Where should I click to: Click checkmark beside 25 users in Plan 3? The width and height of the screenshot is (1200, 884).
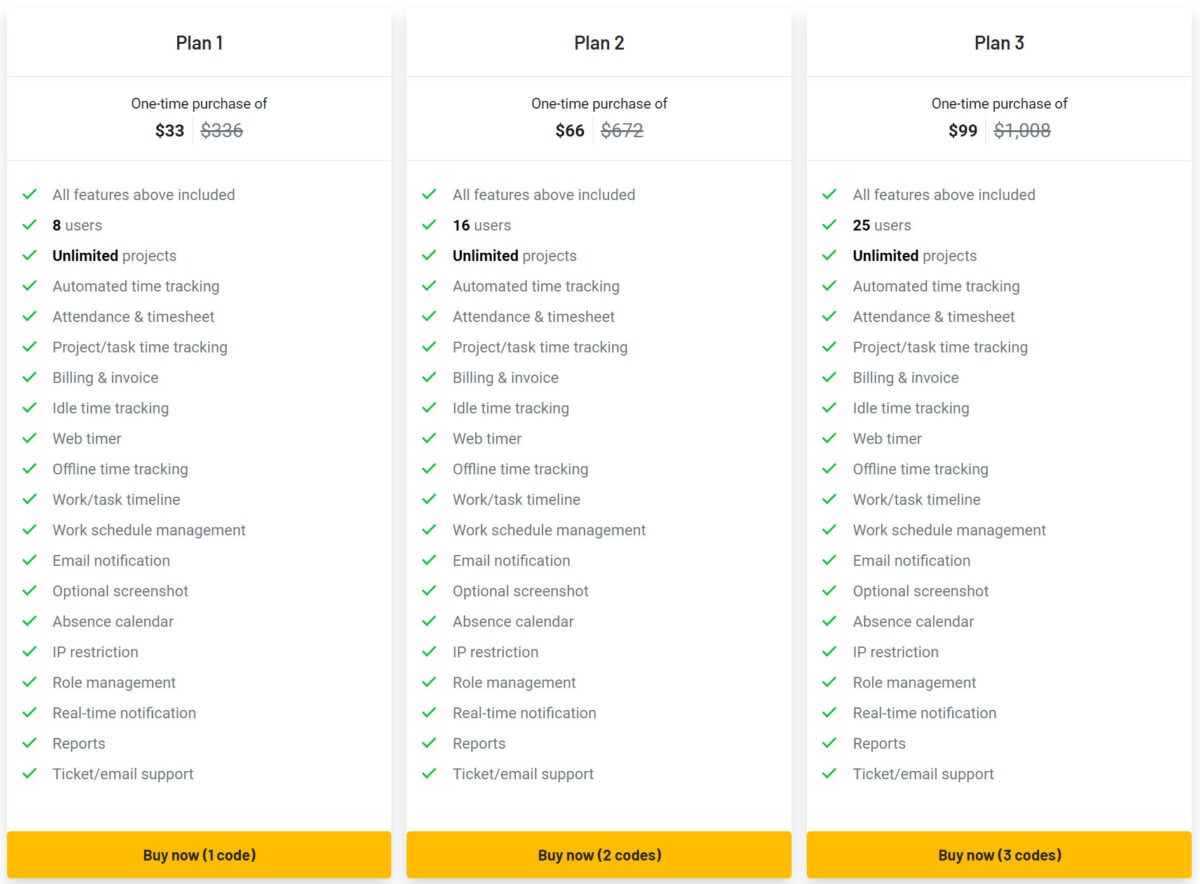830,225
